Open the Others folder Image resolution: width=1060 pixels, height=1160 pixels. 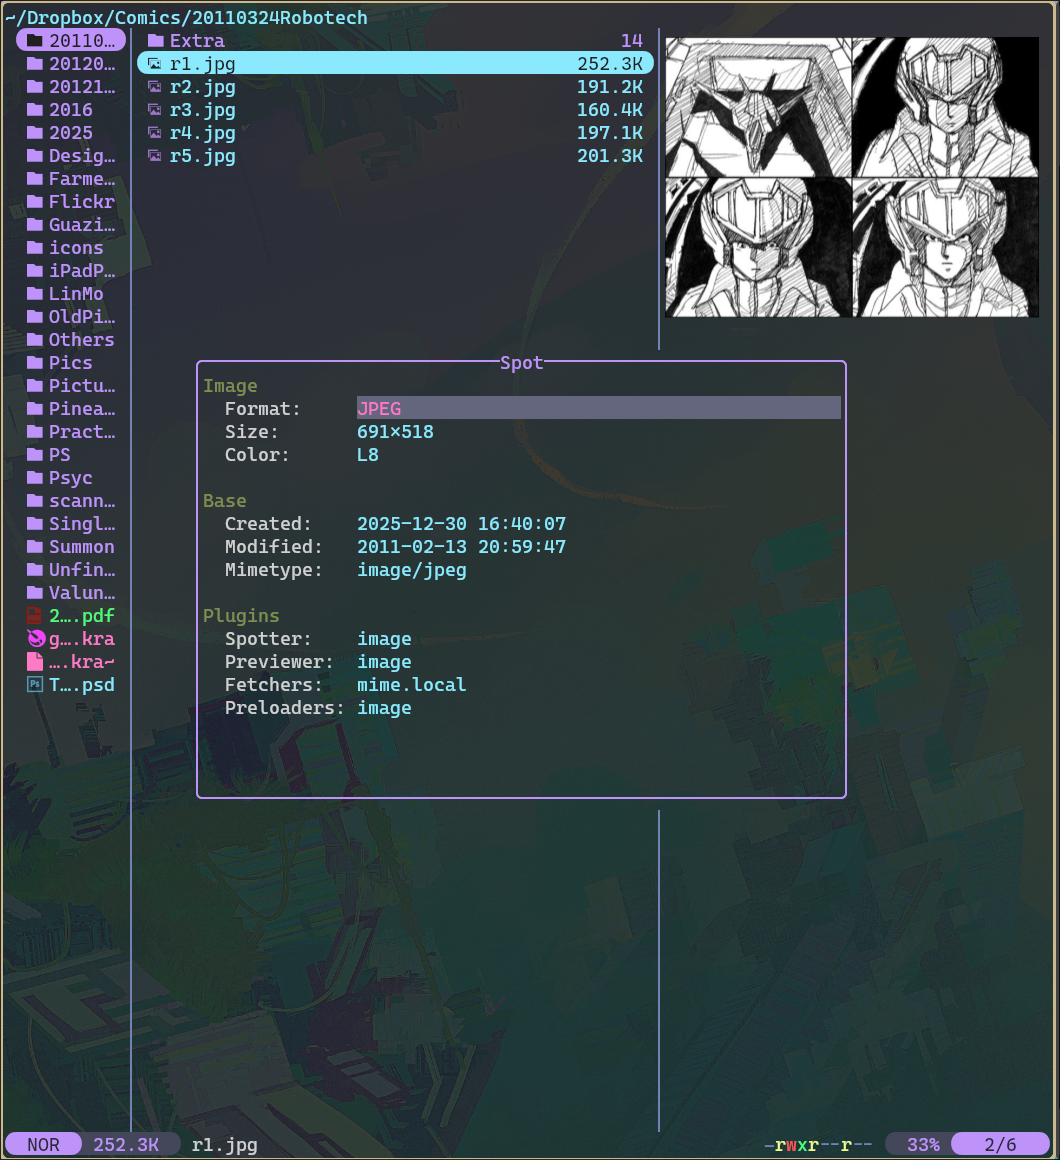coord(80,340)
